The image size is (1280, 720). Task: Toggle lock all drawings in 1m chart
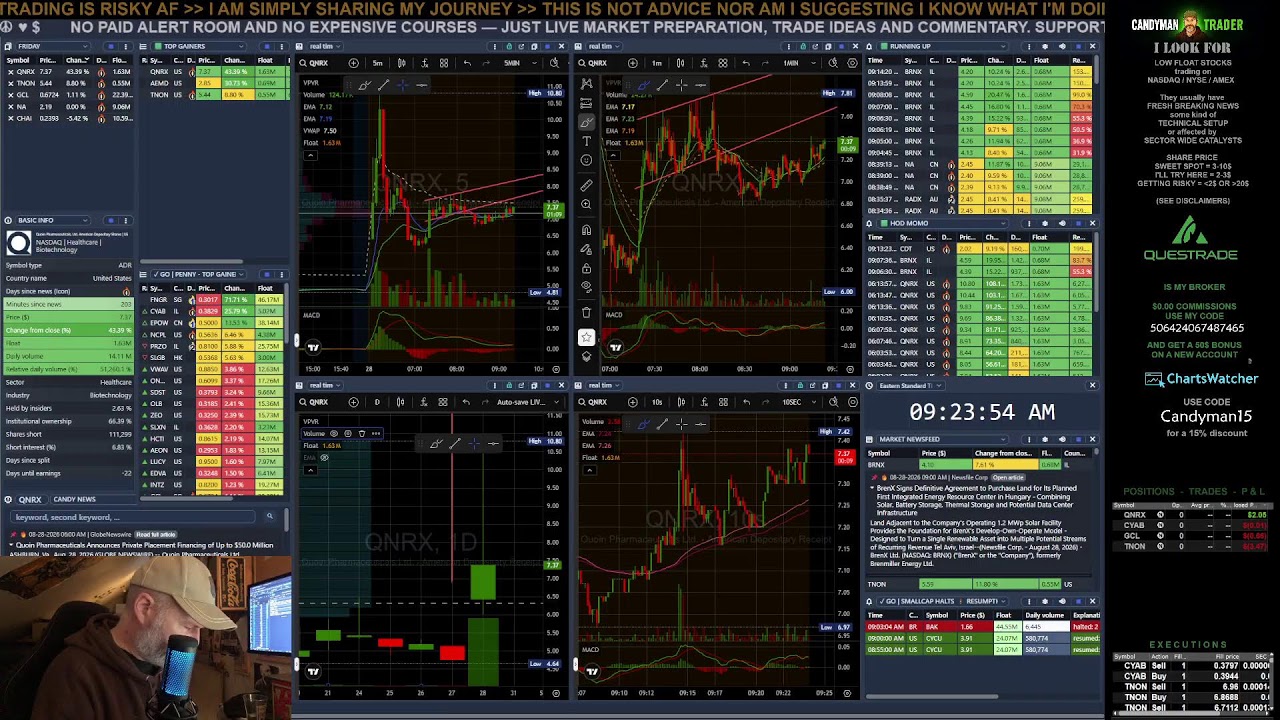pyautogui.click(x=586, y=268)
